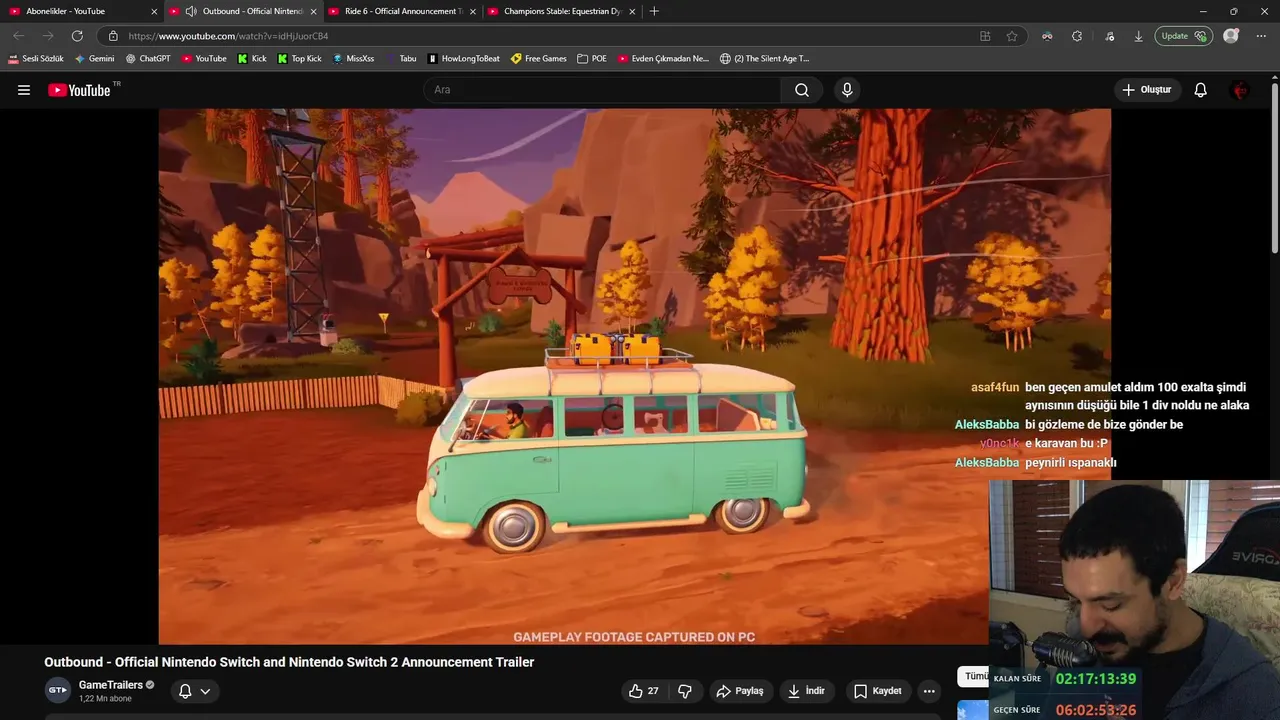Open the Kick bookmark
Image resolution: width=1280 pixels, height=720 pixels.
pyautogui.click(x=252, y=59)
